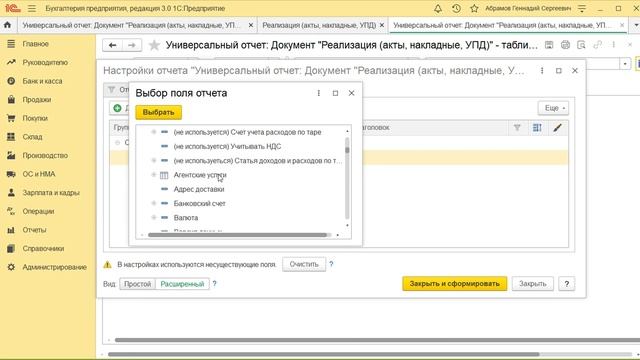Viewport: 640px width, 360px height.
Task: Open the more options dots in the settings window
Action: point(542,71)
